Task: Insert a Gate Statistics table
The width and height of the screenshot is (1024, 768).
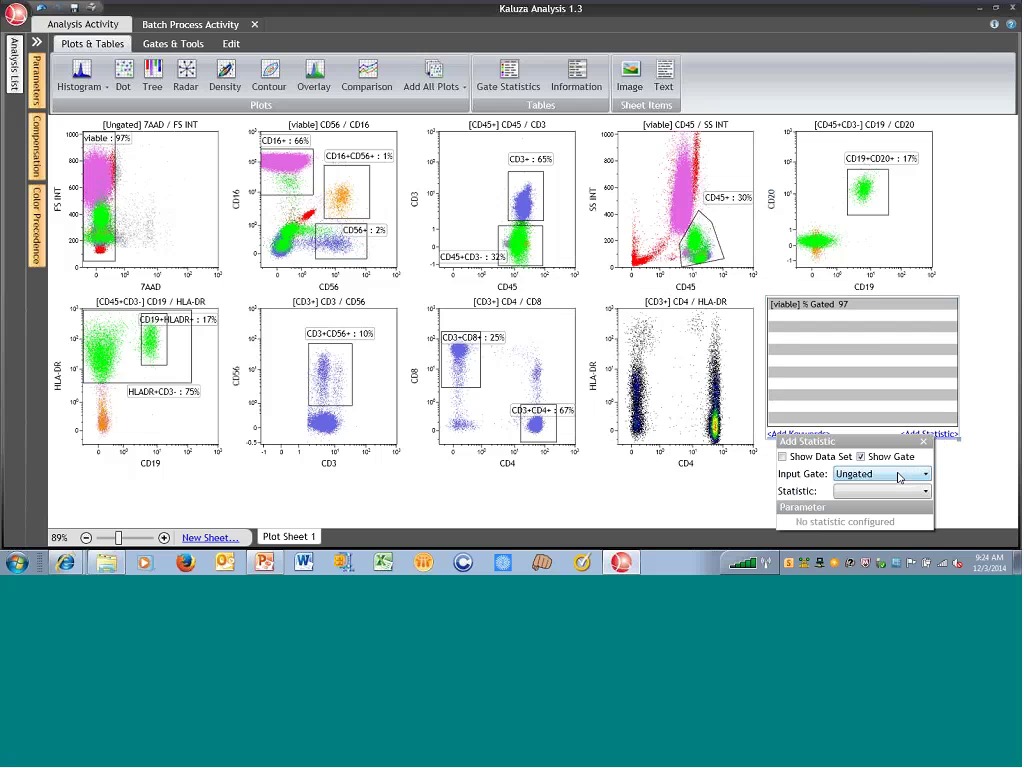Action: pyautogui.click(x=508, y=75)
